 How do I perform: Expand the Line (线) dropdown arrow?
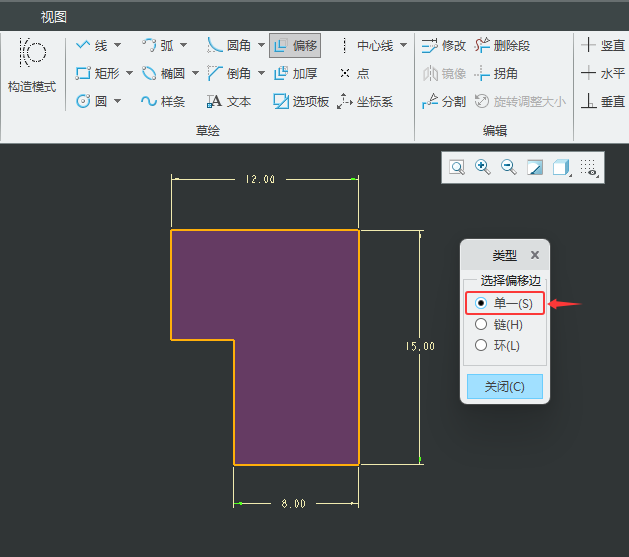(118, 45)
